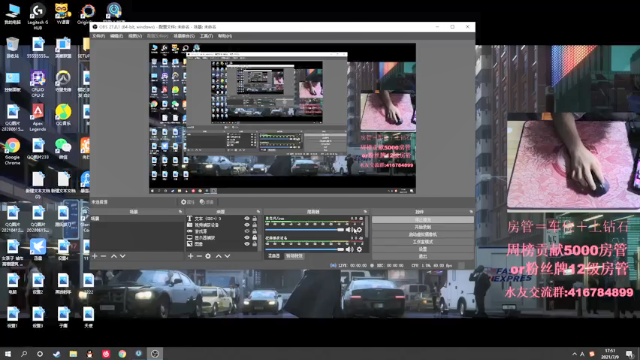Pop out the Controls dock panel

[471, 212]
